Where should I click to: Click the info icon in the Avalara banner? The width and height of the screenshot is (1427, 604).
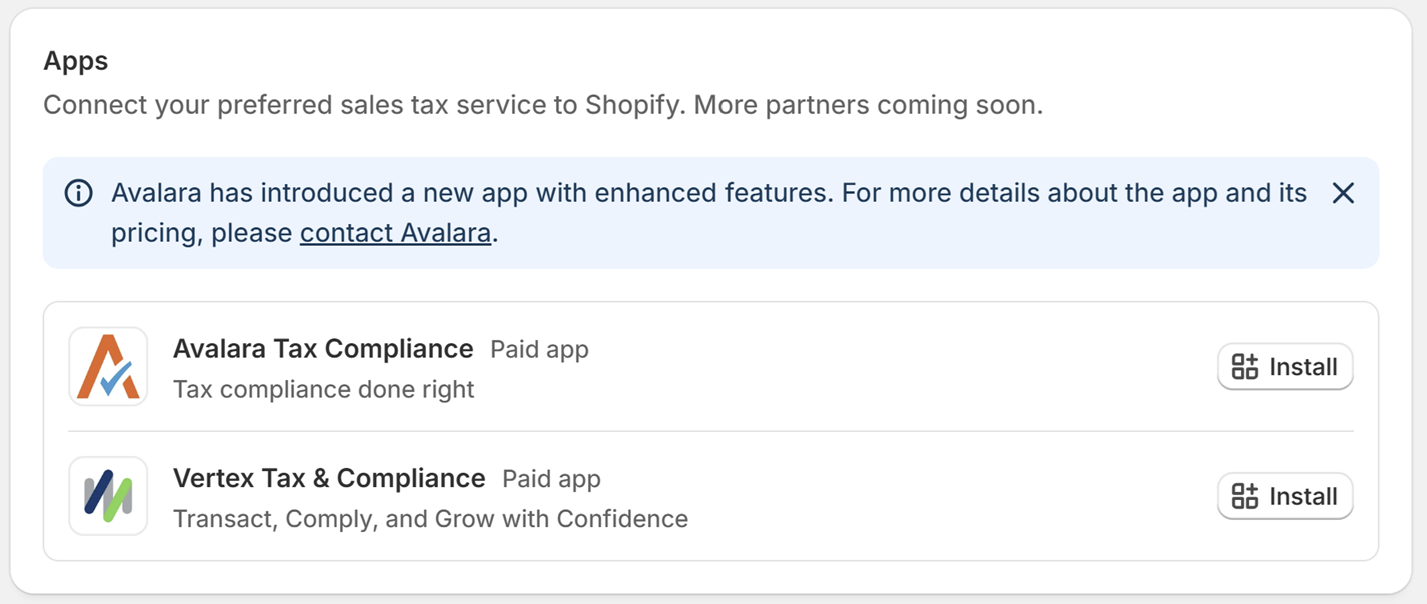click(x=78, y=193)
